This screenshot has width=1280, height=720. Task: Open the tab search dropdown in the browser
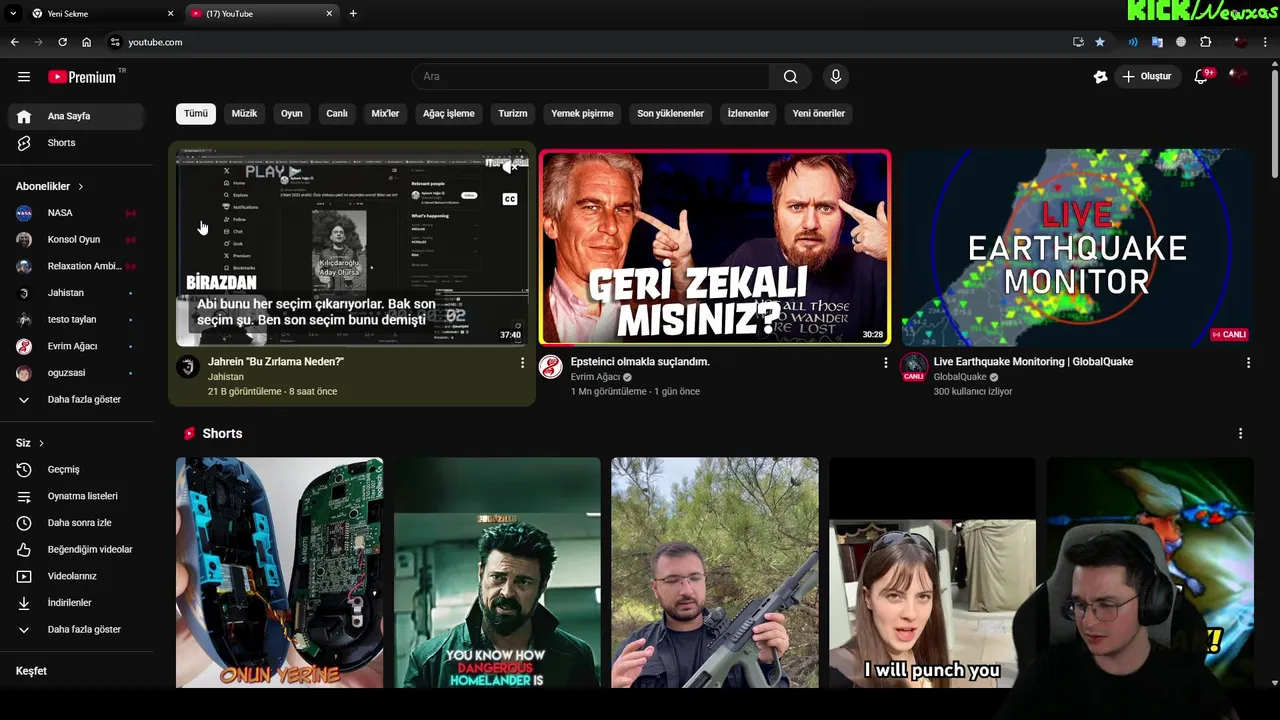point(13,13)
